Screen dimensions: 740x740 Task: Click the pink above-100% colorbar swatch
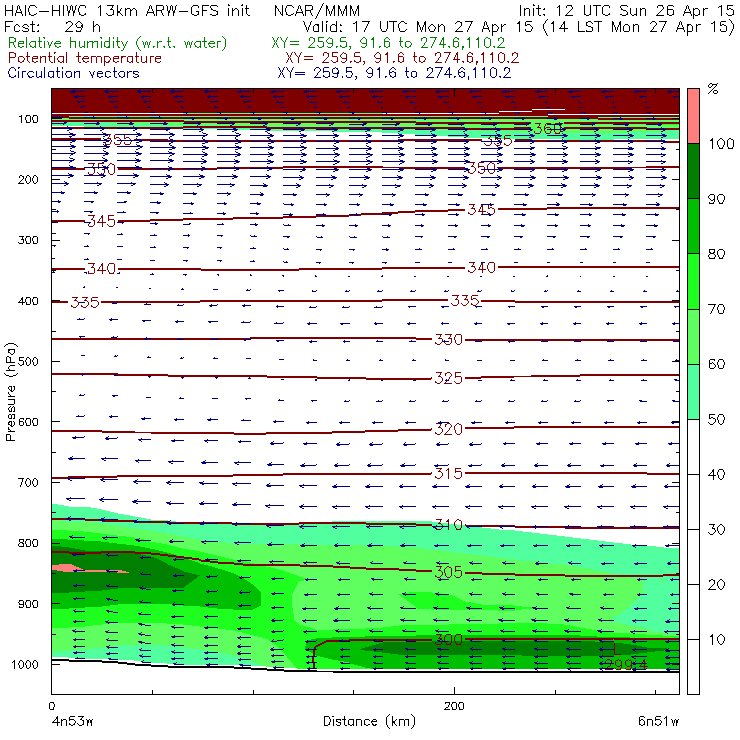693,116
